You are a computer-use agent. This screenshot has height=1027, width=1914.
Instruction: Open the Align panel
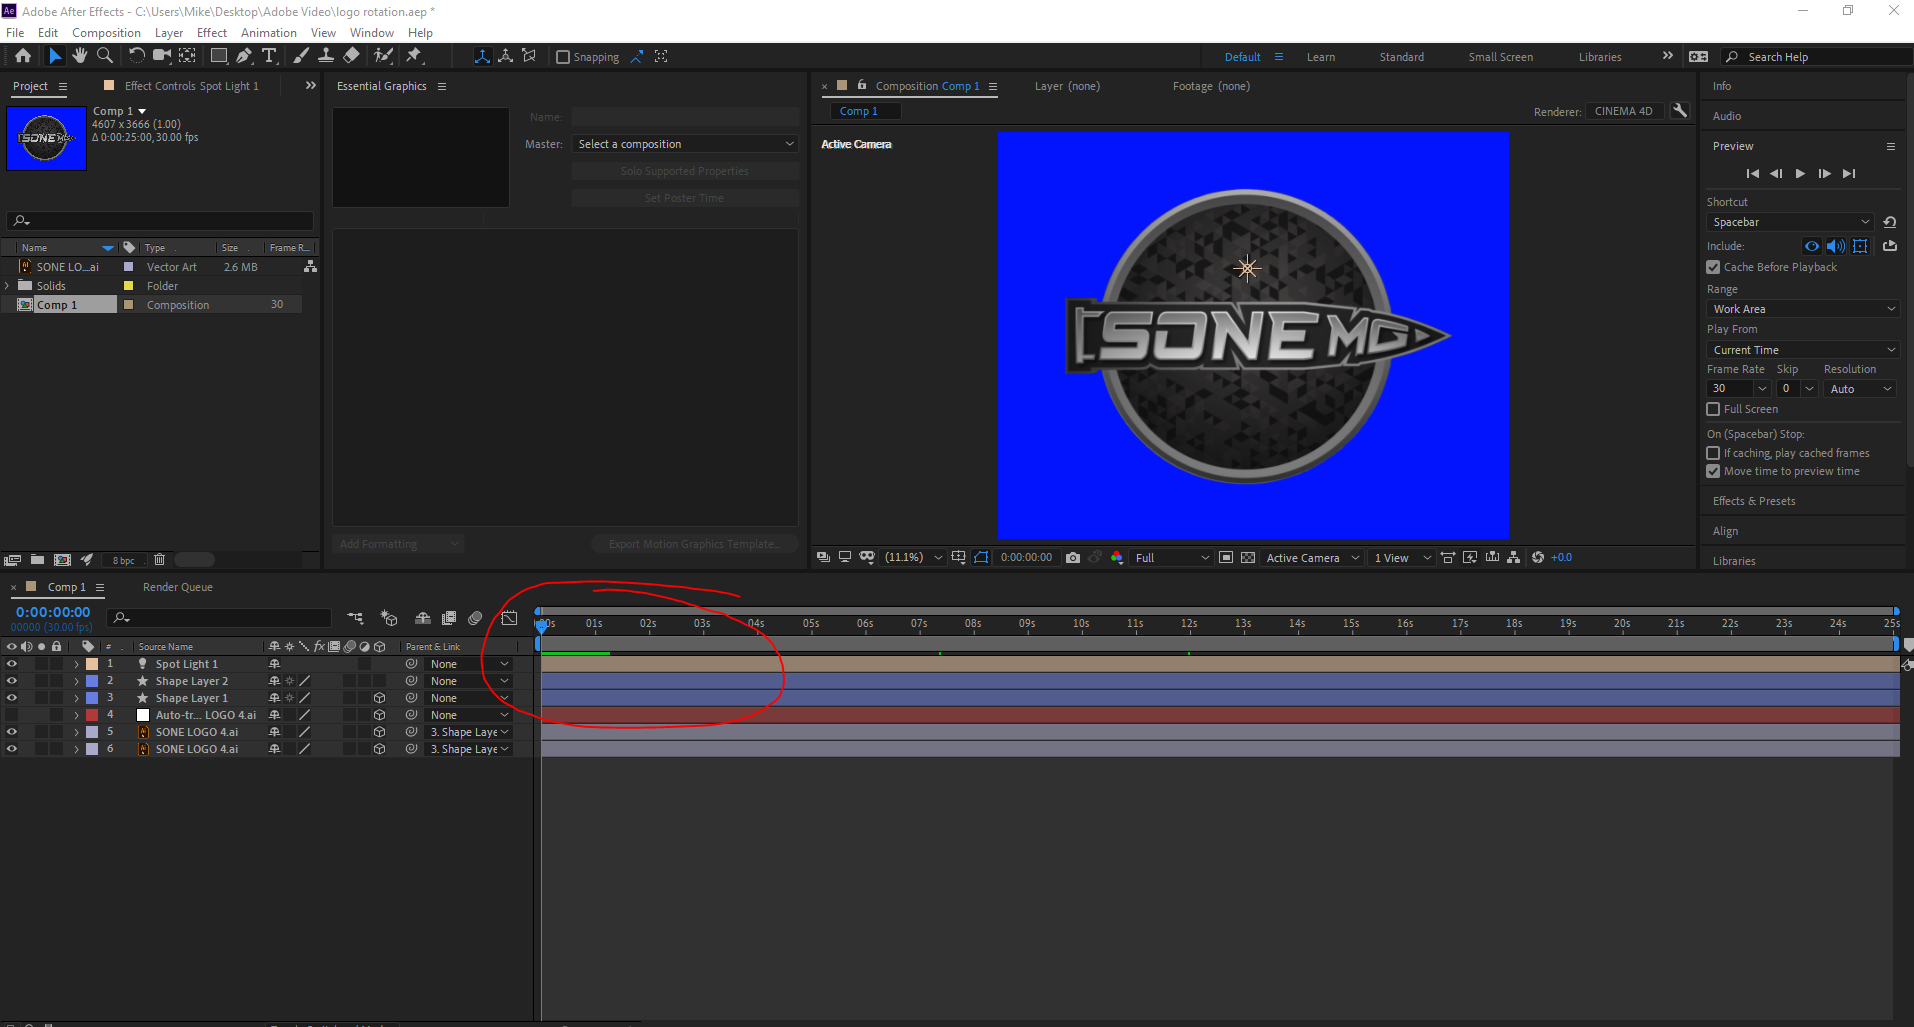tap(1725, 531)
